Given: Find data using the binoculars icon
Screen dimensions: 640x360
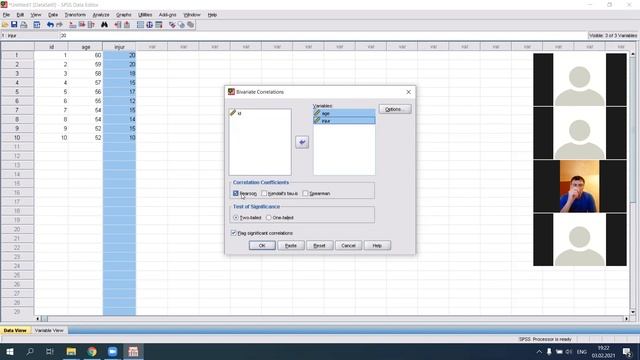Looking at the screenshot, I should click(104, 25).
